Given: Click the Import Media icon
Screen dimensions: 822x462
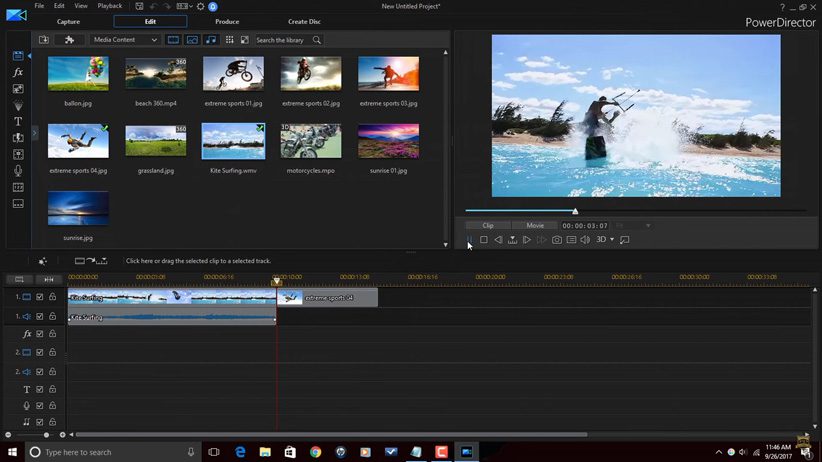Looking at the screenshot, I should [x=44, y=40].
